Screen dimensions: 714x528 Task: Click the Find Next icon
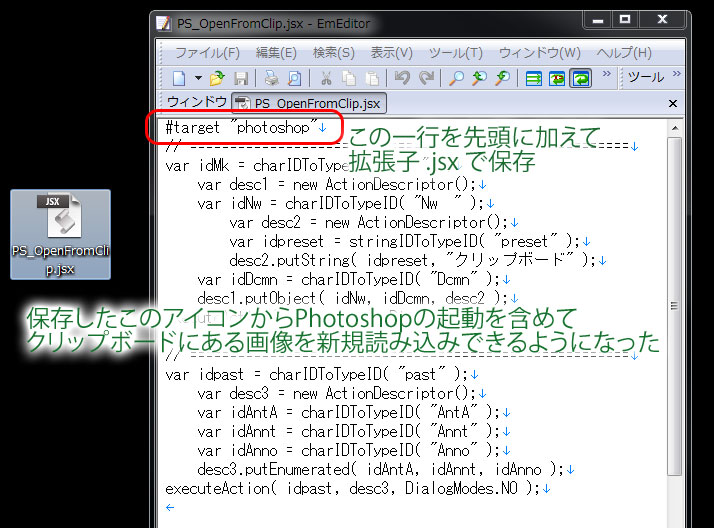[503, 78]
